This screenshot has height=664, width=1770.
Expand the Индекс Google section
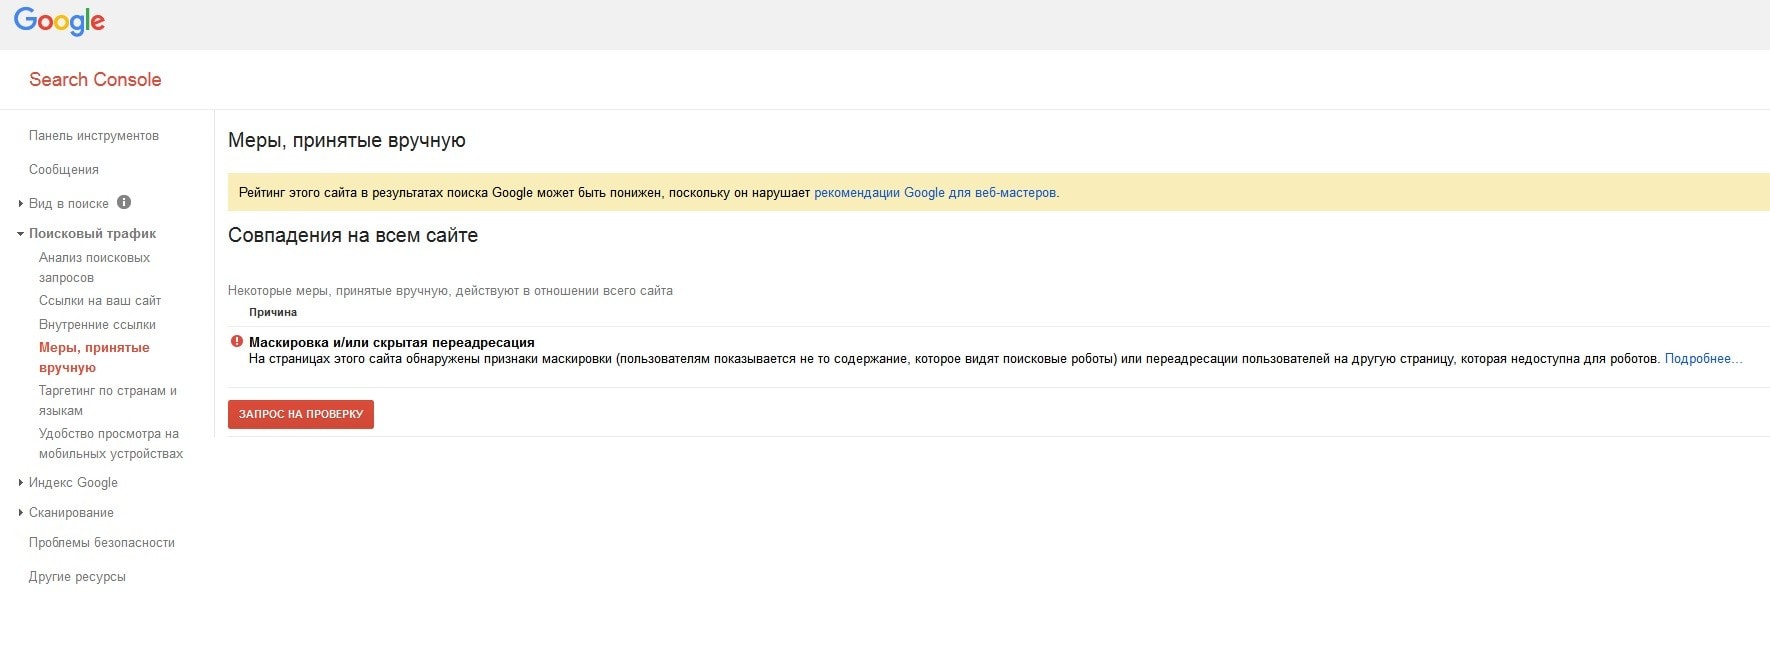click(73, 482)
